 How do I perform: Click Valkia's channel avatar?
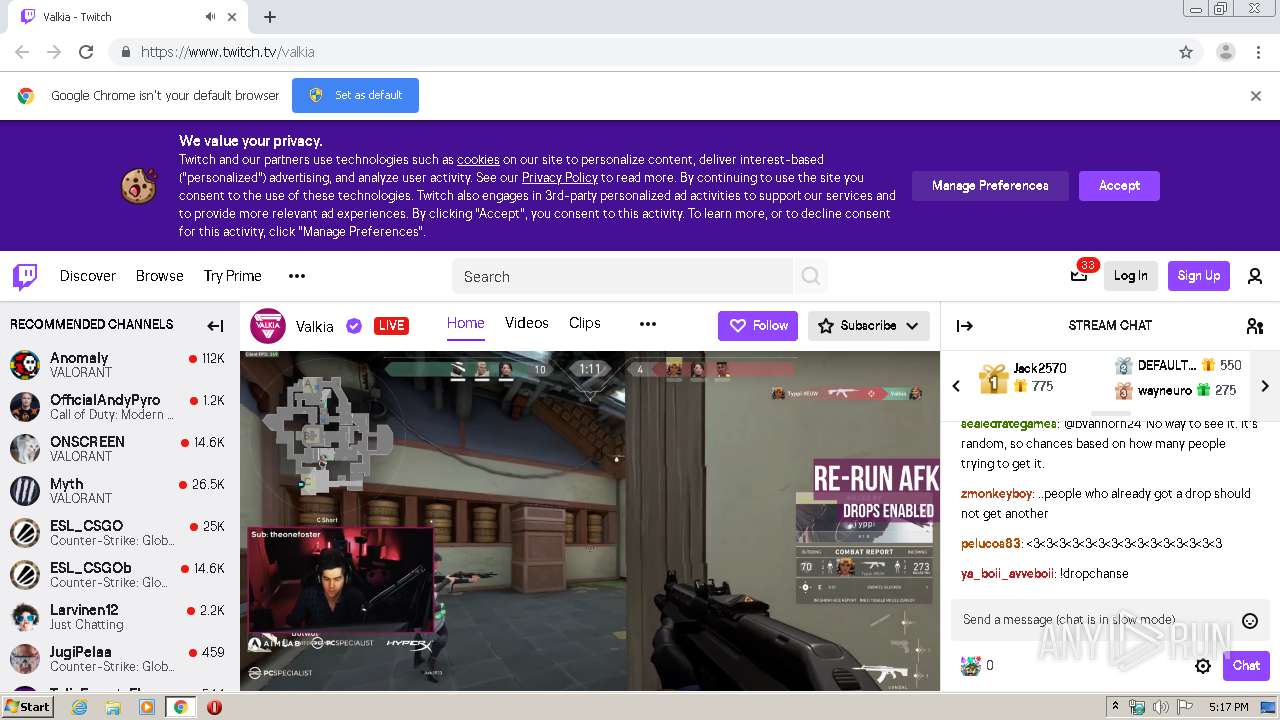[267, 326]
